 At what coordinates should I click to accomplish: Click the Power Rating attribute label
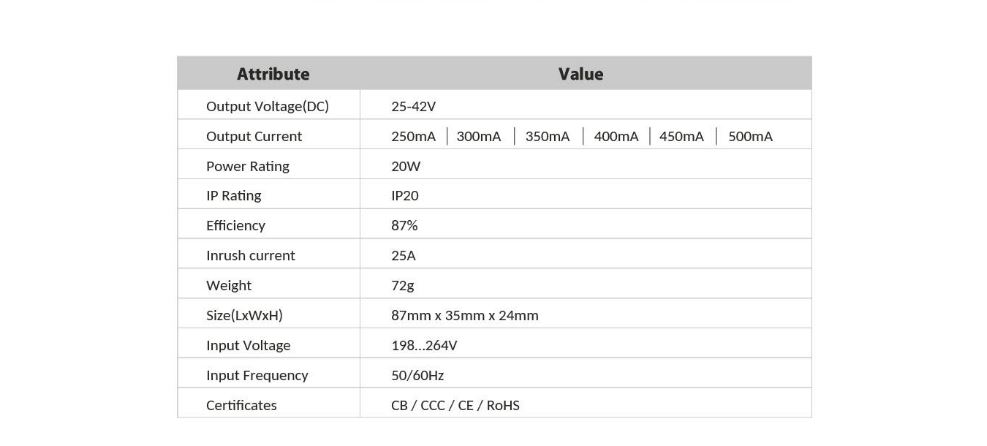248,167
